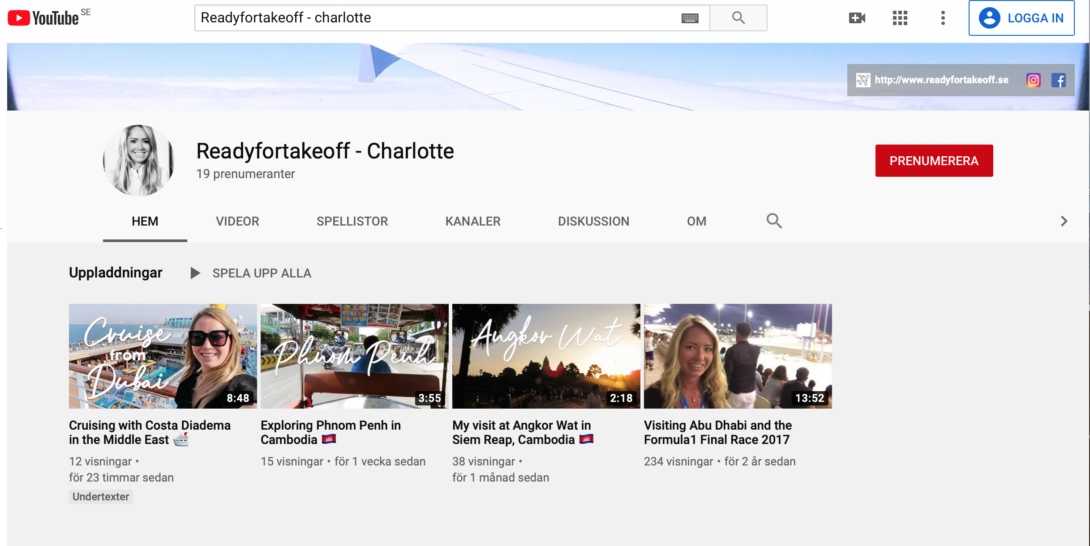
Task: Click the channel name Readyfortakeoff - Charlotte
Action: click(325, 151)
